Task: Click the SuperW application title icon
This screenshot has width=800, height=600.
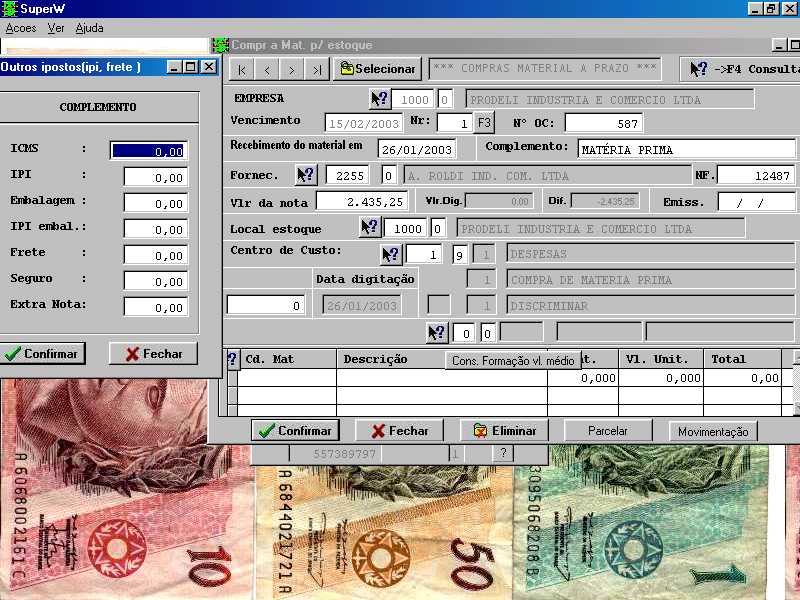Action: pyautogui.click(x=10, y=9)
